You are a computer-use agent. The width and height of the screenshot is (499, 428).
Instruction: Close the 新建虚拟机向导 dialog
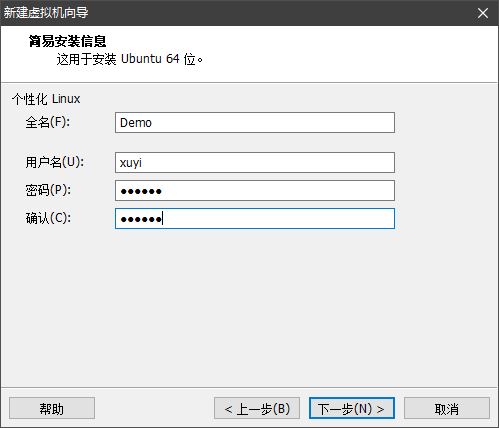(x=482, y=13)
